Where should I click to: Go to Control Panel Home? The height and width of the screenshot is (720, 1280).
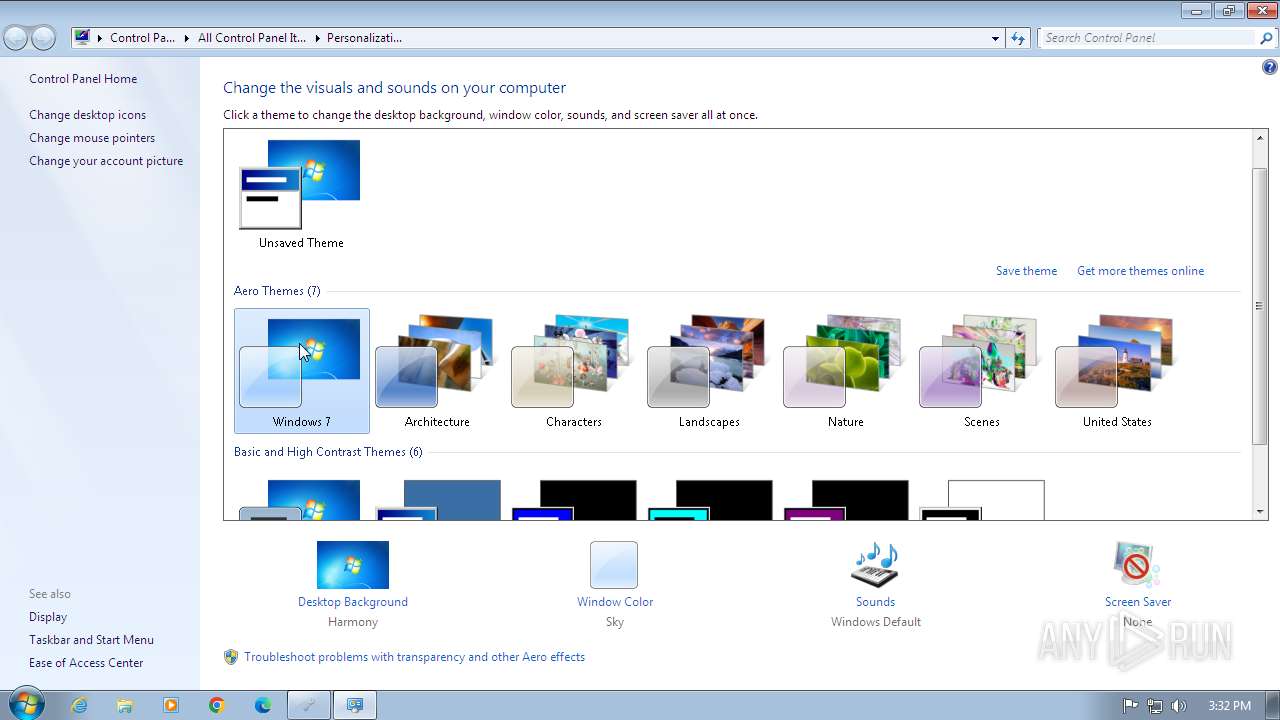pos(83,79)
